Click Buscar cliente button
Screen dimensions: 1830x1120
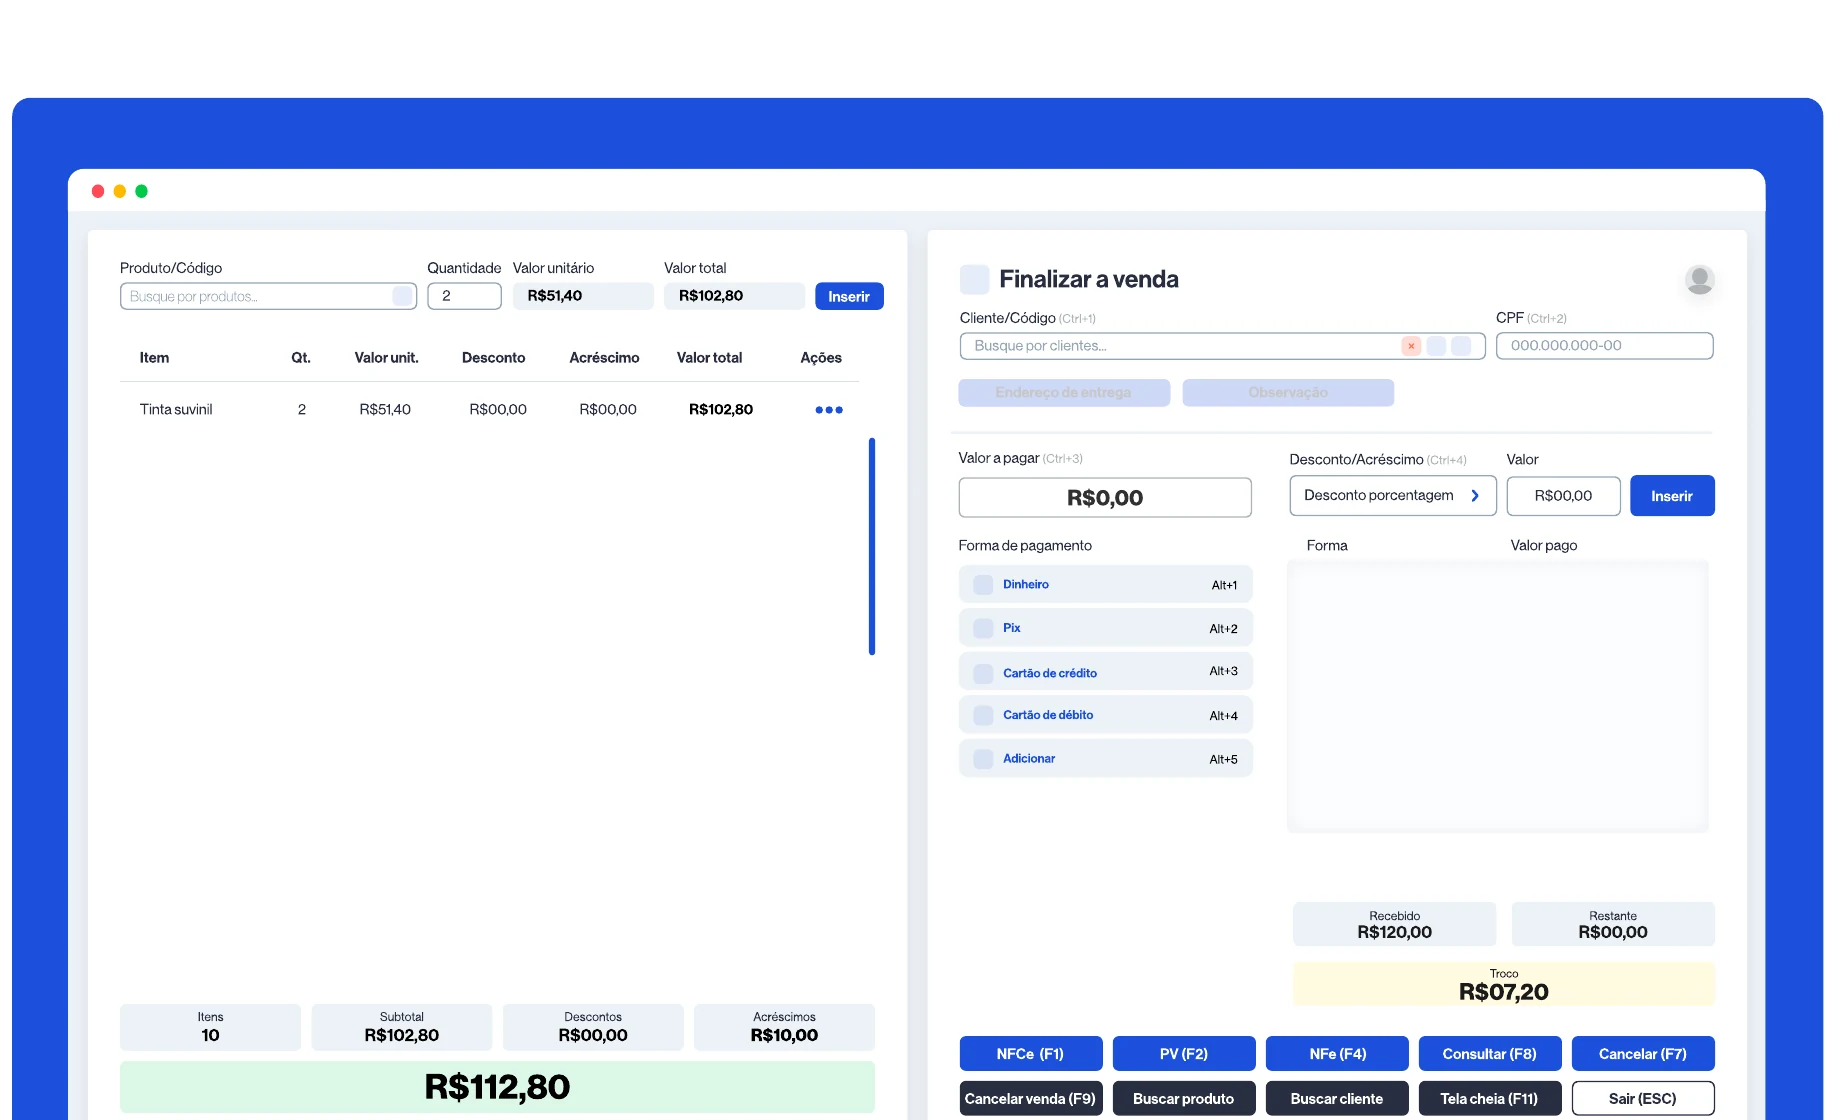pos(1337,1098)
